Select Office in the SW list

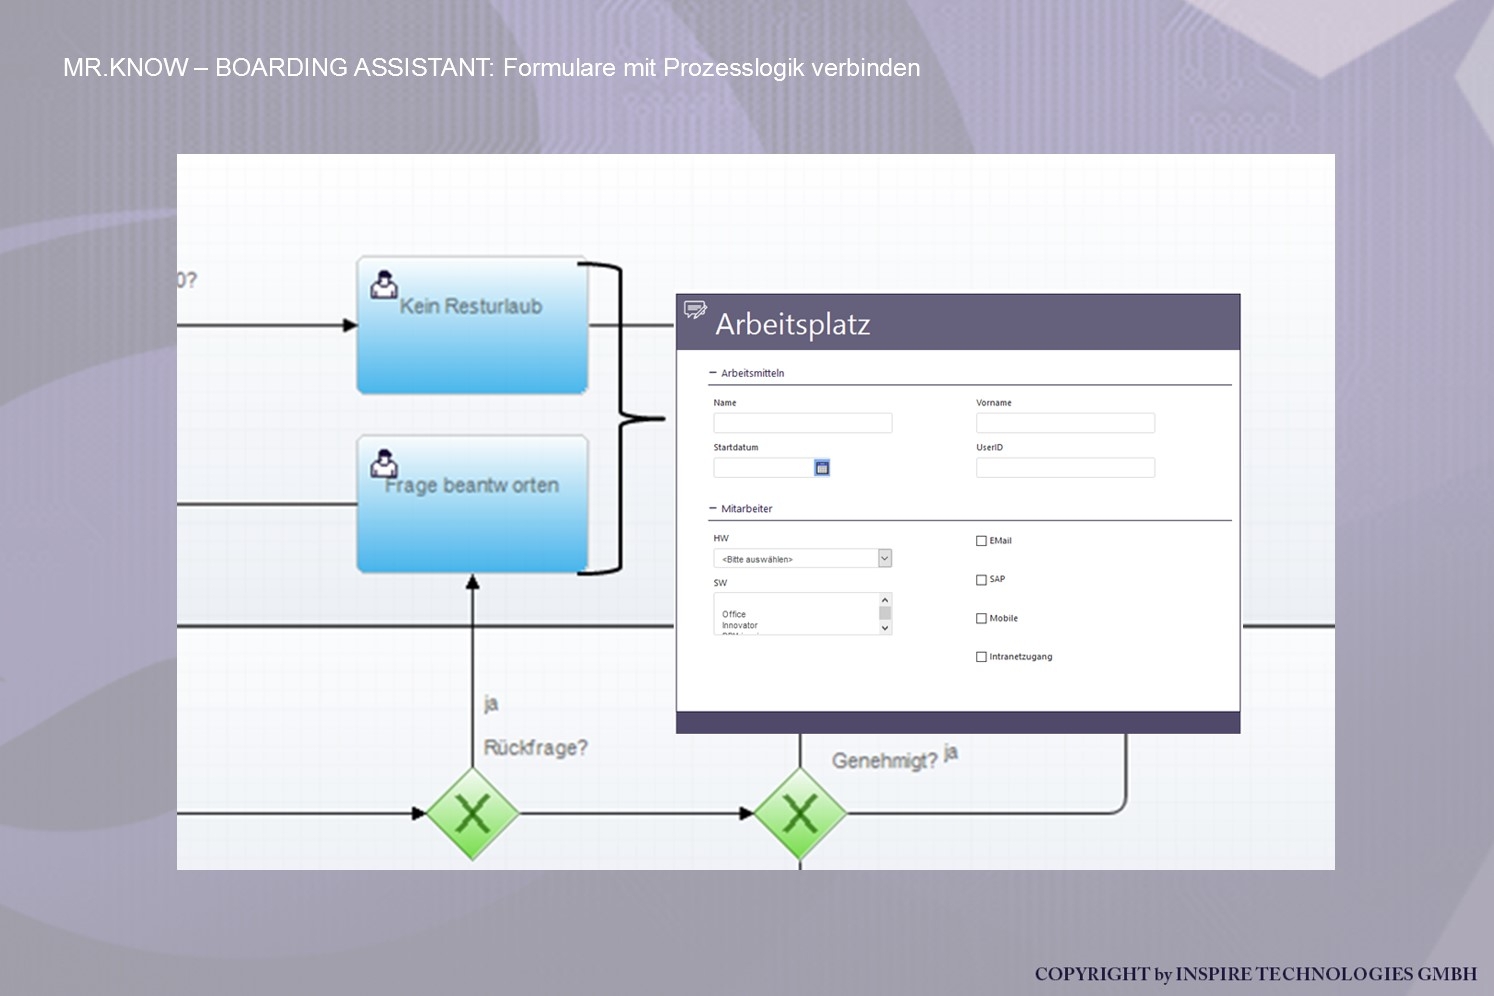point(734,614)
